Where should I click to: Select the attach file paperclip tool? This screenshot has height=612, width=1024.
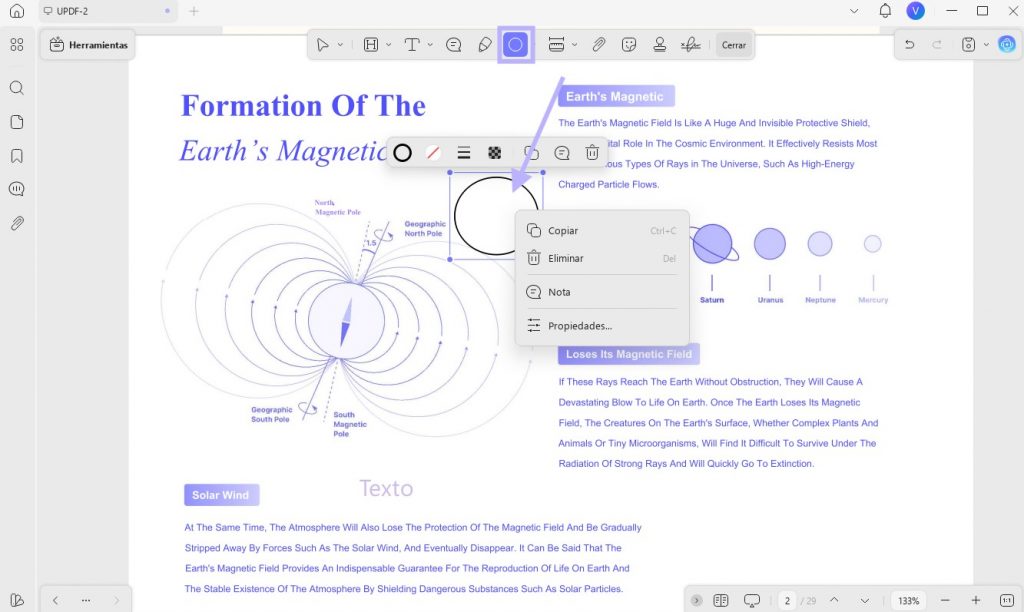point(598,44)
